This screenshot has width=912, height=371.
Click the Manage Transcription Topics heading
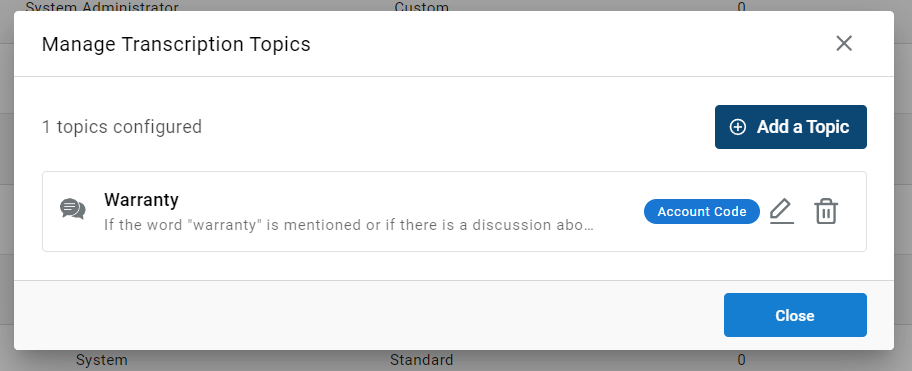pos(176,44)
